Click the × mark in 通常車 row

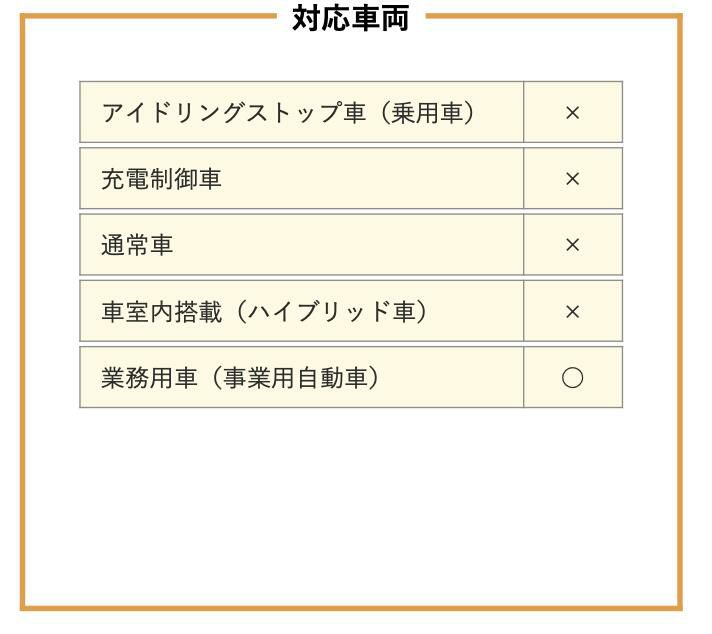(572, 245)
